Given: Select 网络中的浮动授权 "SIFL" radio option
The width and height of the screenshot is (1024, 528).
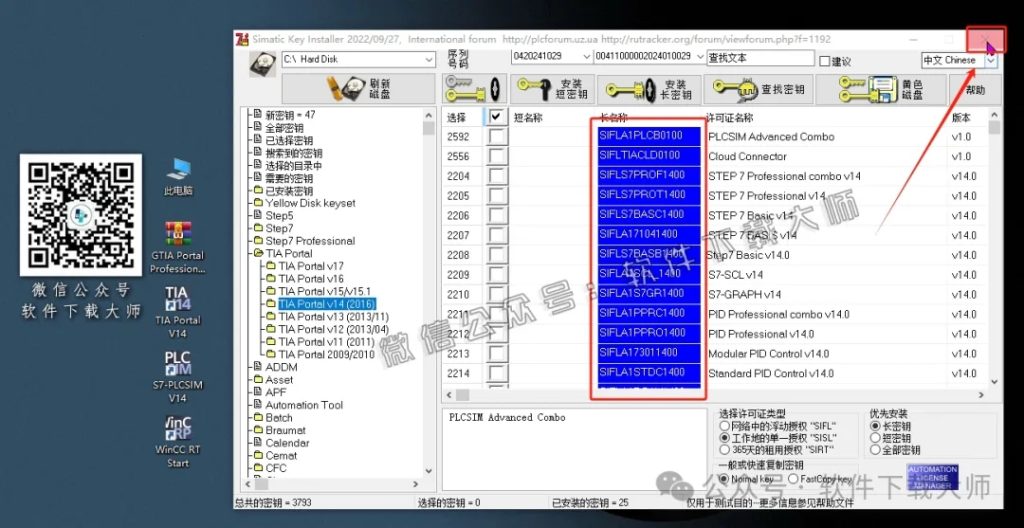Looking at the screenshot, I should pyautogui.click(x=724, y=426).
